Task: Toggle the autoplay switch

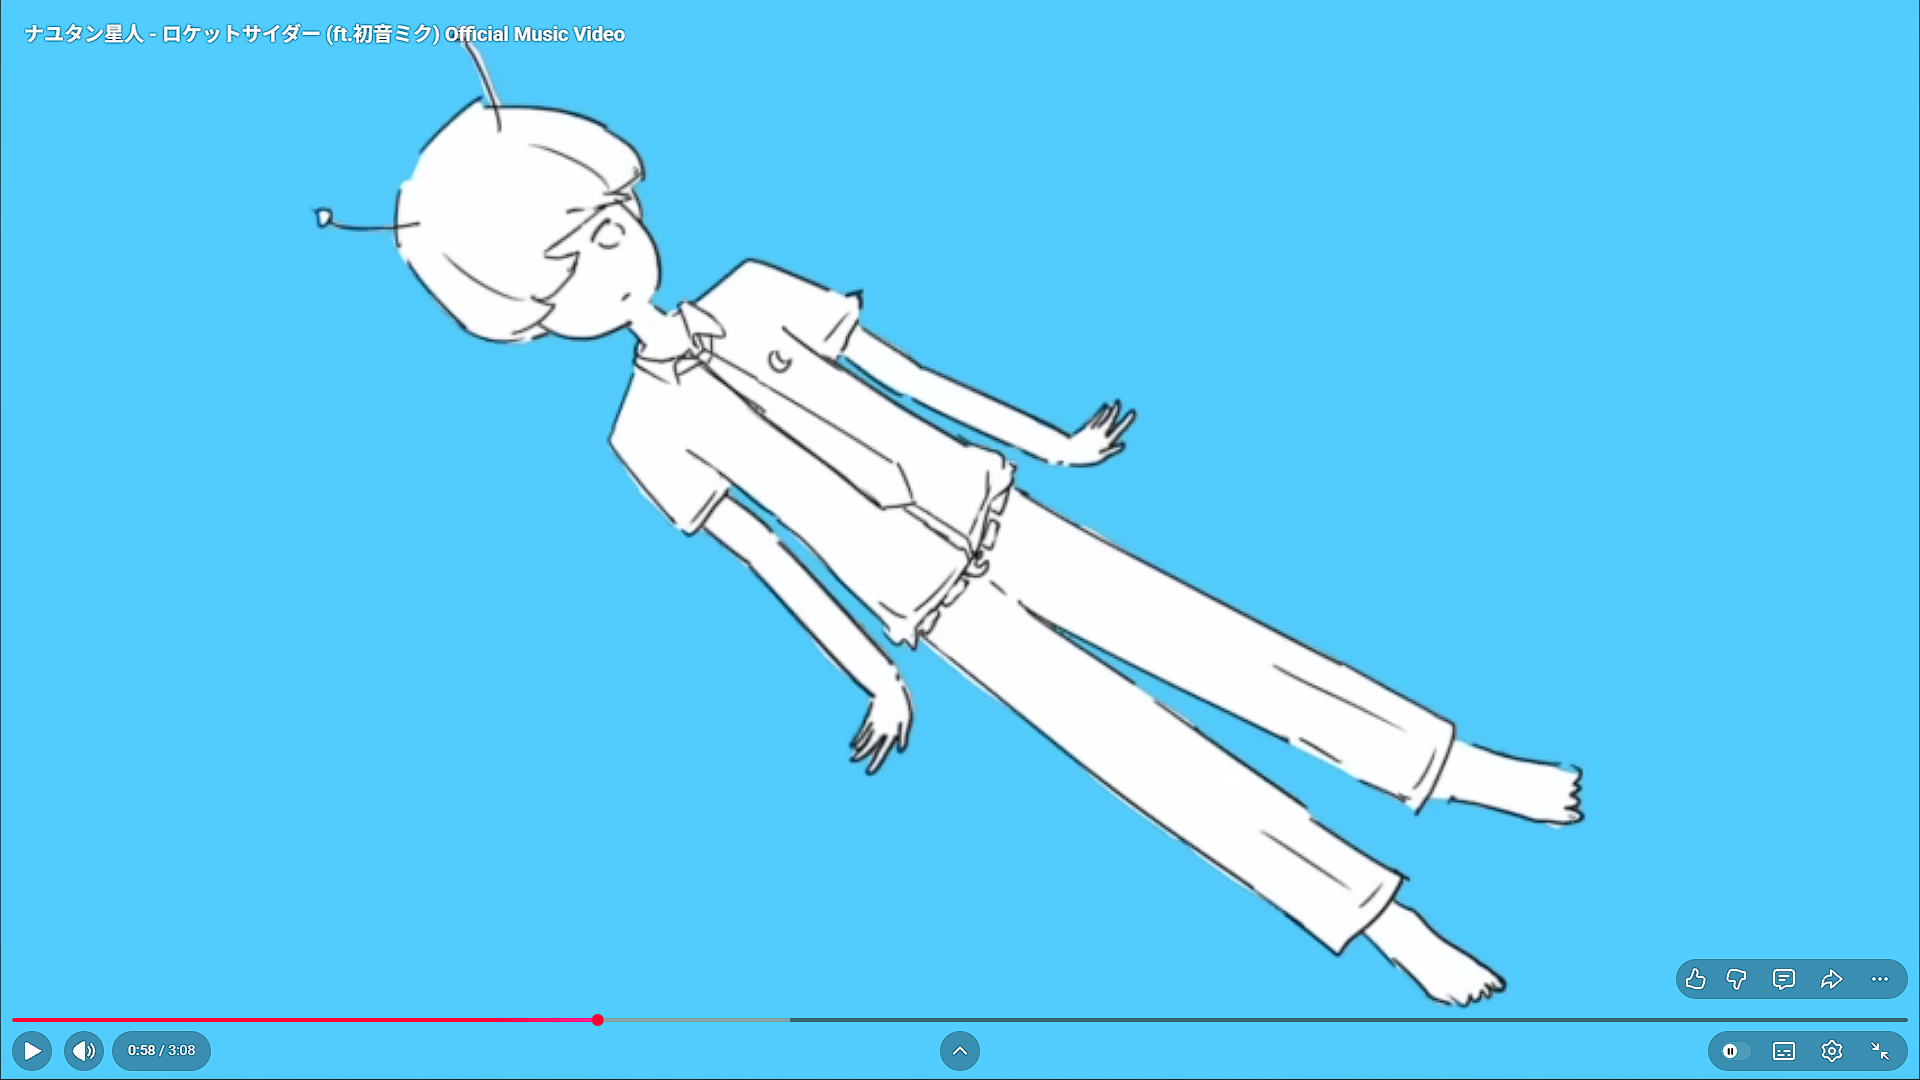Action: [x=1735, y=1051]
